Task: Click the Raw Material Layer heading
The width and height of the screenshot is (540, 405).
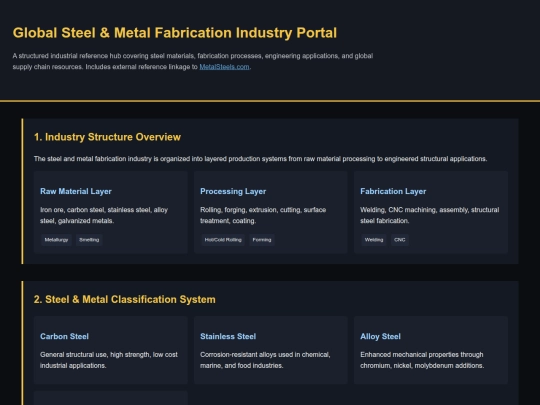Action: [76, 191]
